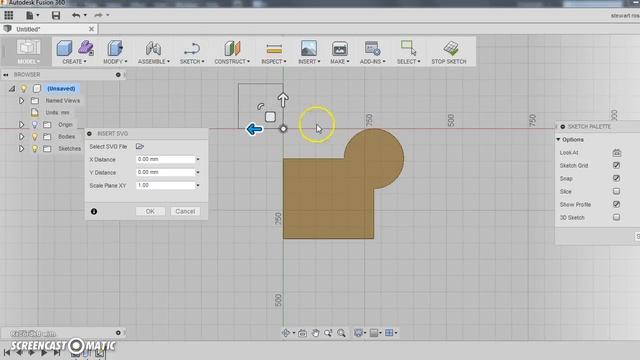The image size is (640, 360).
Task: Click the Select tool icon
Action: point(408,48)
